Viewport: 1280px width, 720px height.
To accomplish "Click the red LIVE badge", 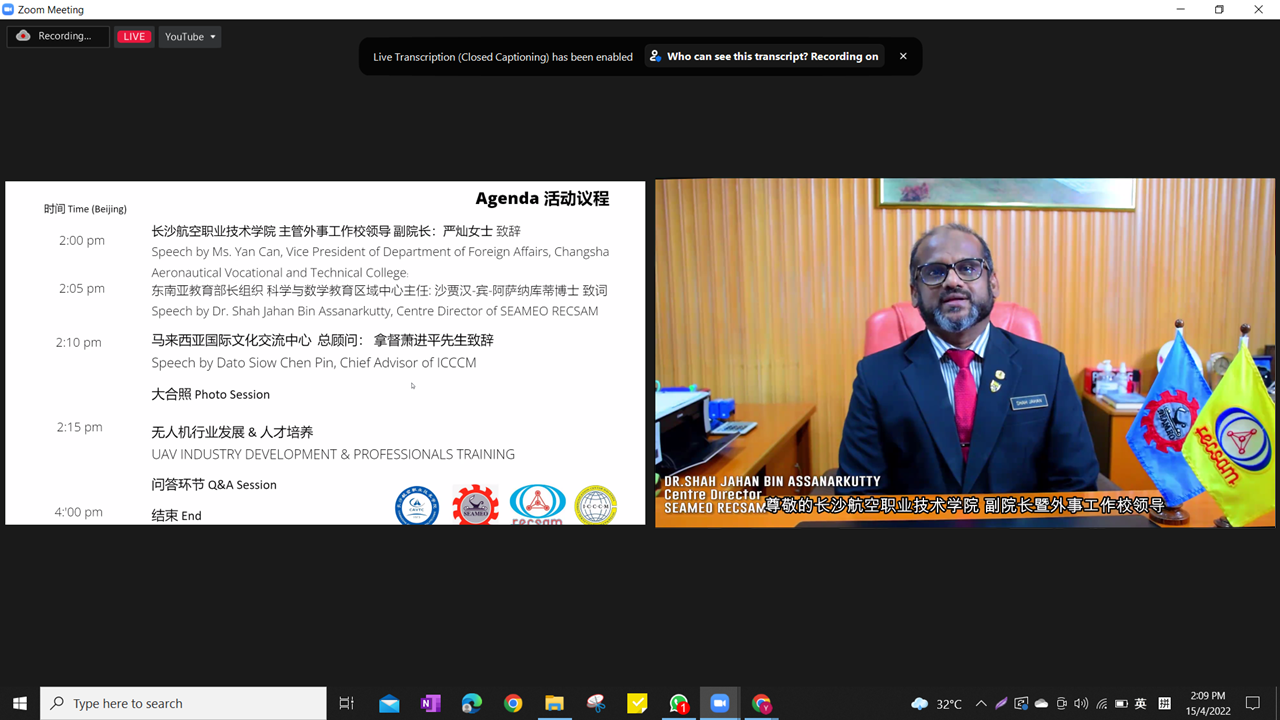I will click(x=134, y=37).
